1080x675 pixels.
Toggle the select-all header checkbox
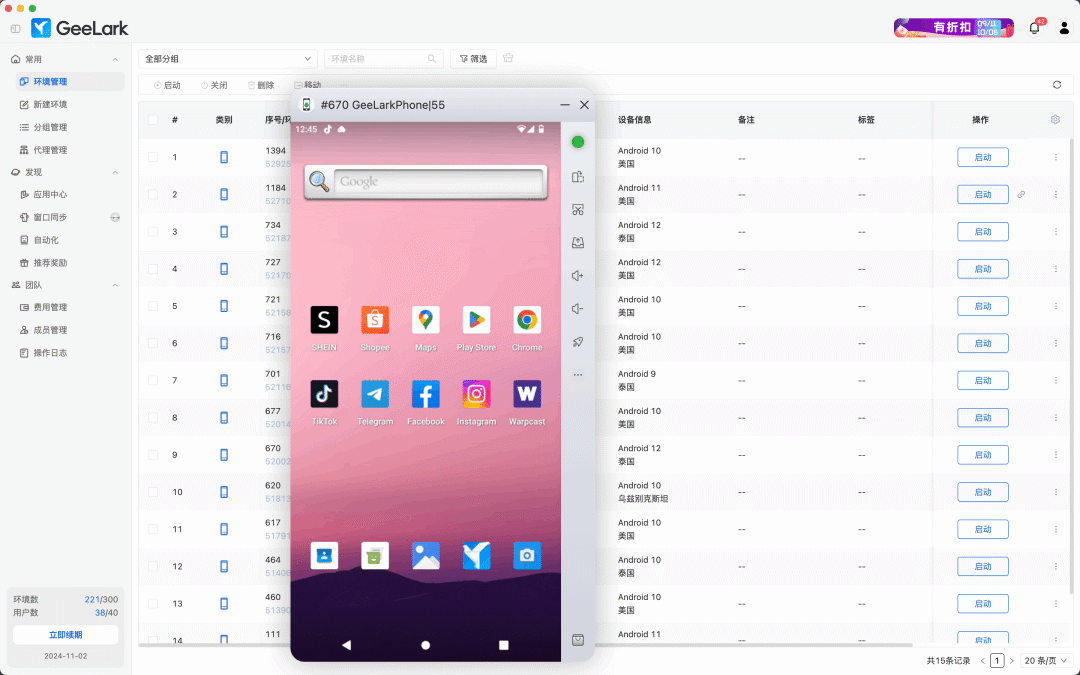point(153,120)
